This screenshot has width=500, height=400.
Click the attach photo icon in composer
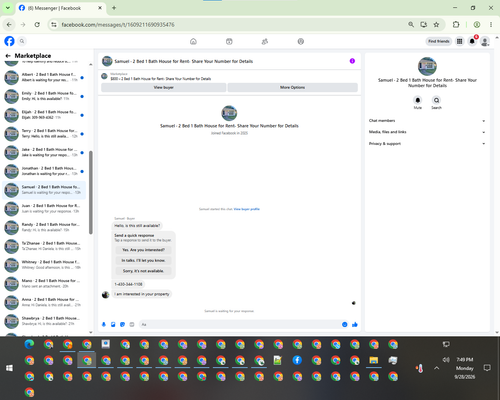113,324
